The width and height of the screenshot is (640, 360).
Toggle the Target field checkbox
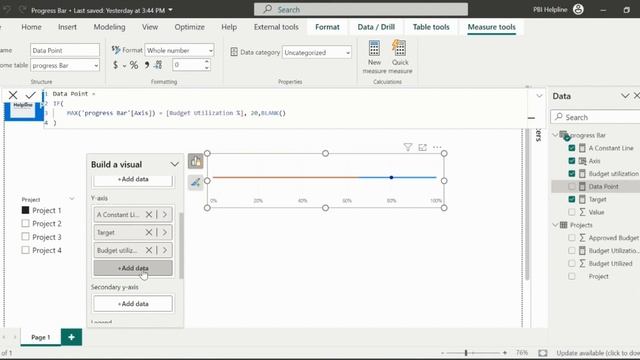coord(571,199)
